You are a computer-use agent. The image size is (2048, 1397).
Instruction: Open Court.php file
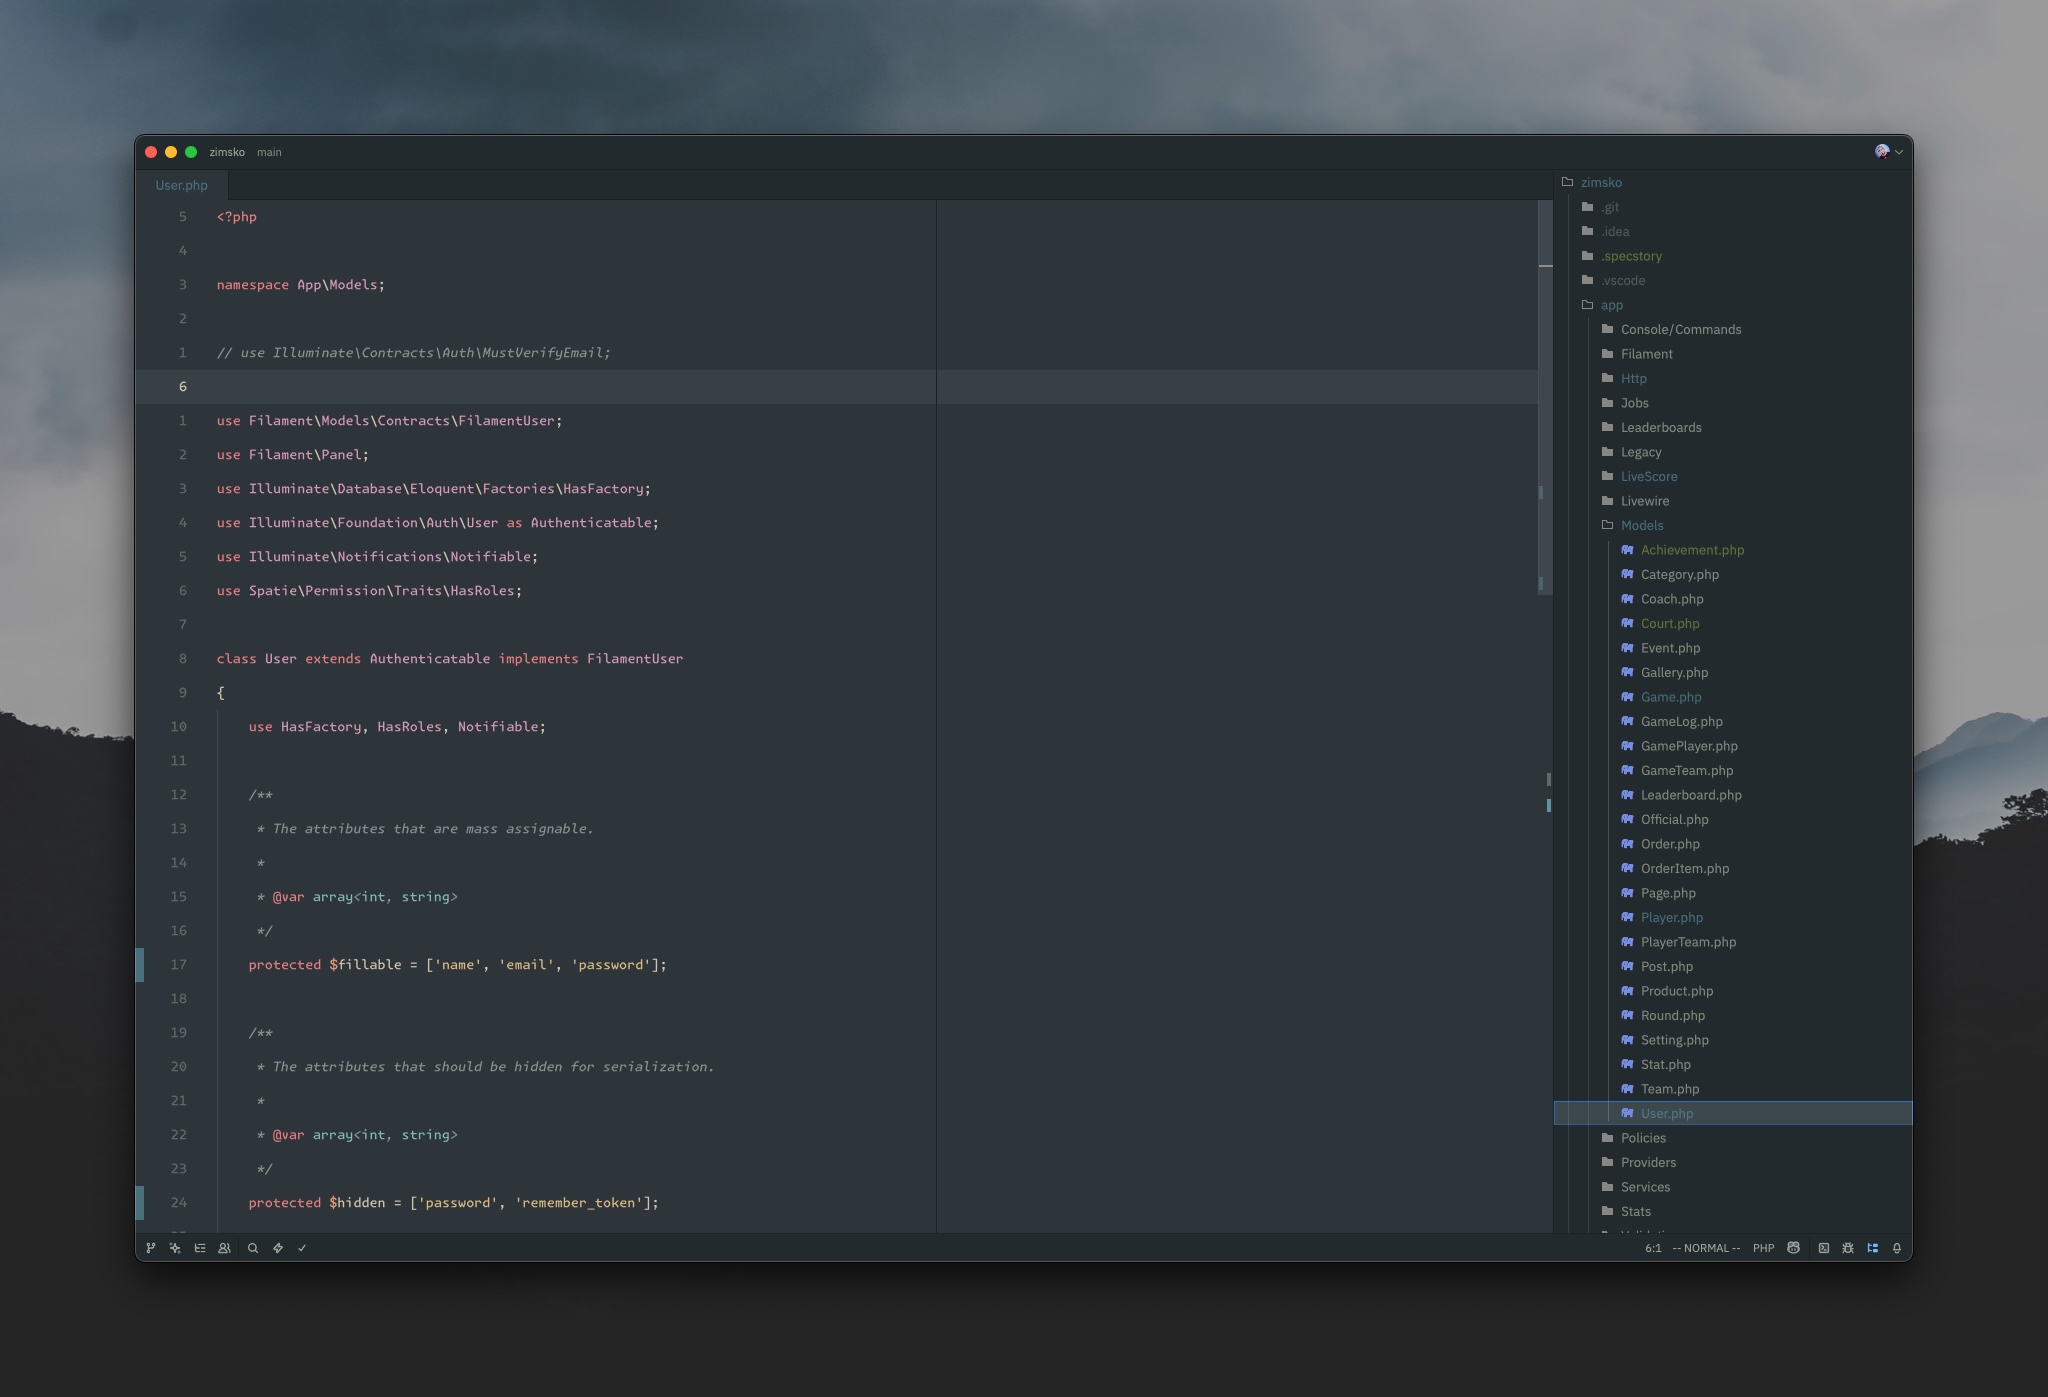click(x=1733, y=623)
